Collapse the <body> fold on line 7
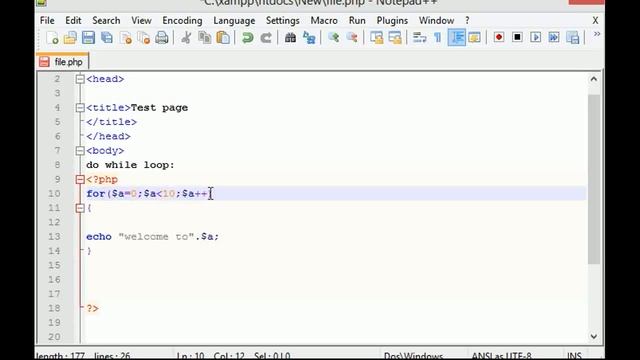 tap(80, 151)
